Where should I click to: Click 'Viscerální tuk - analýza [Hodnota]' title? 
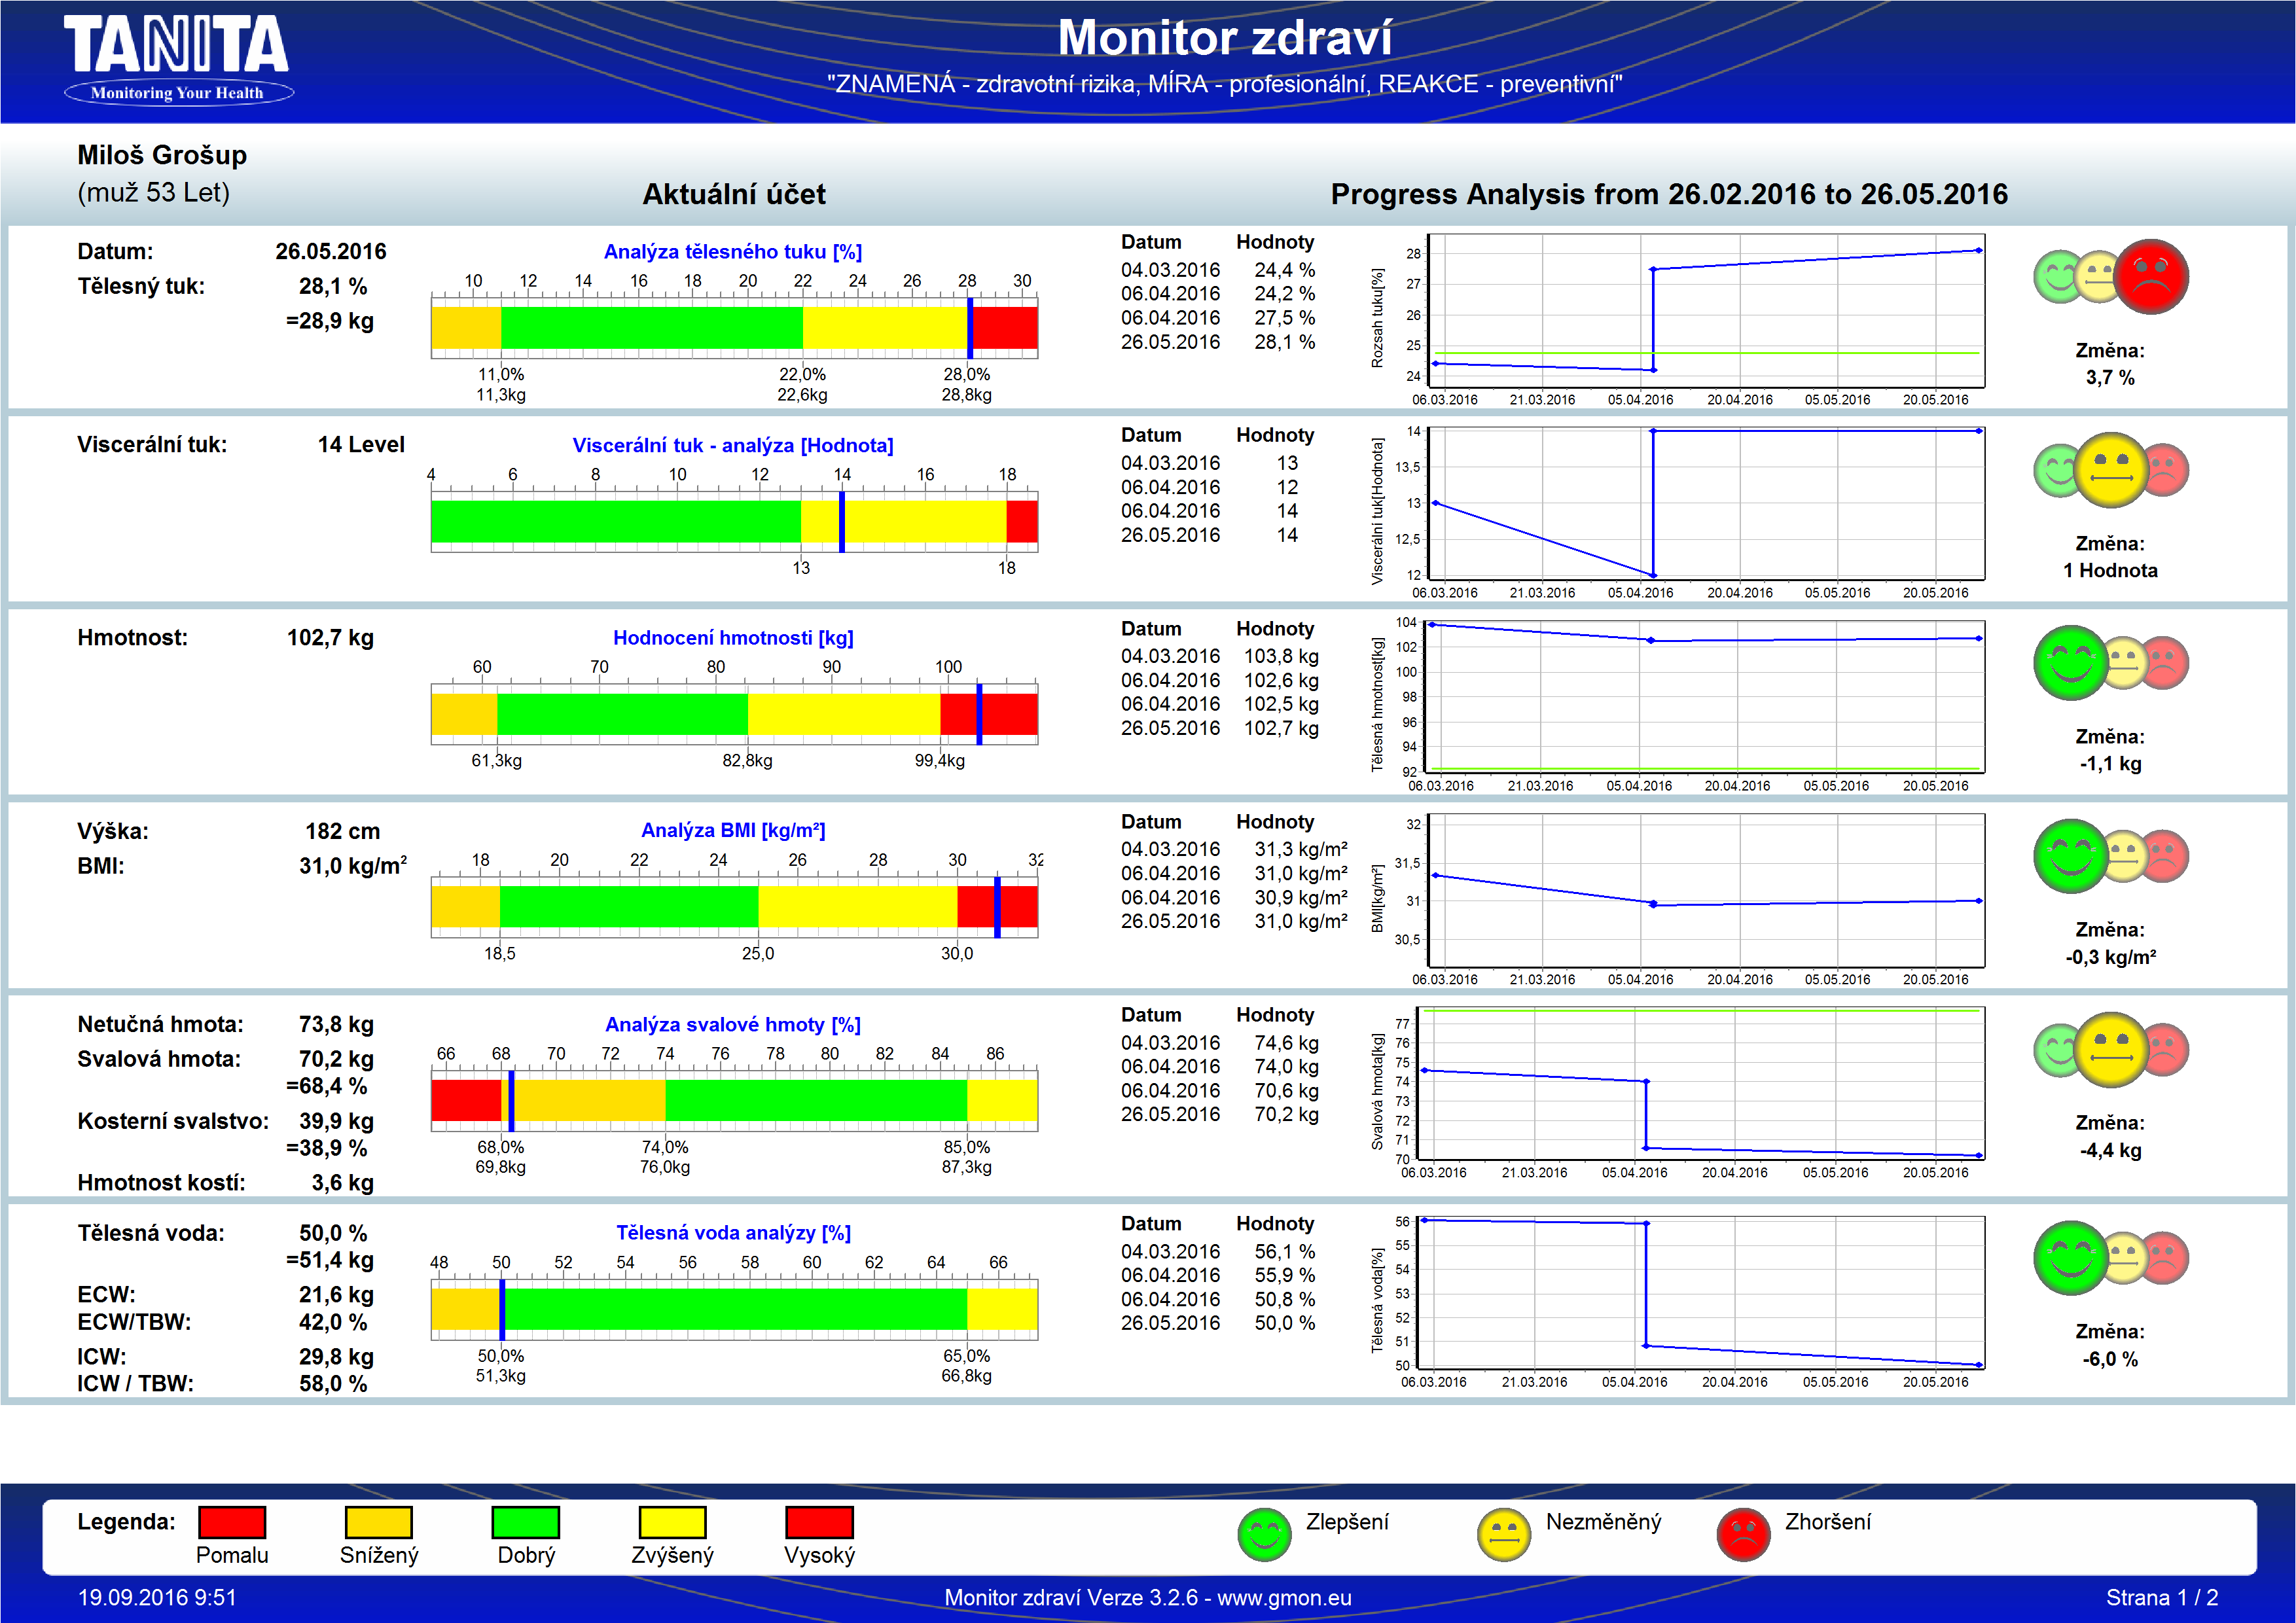point(733,445)
